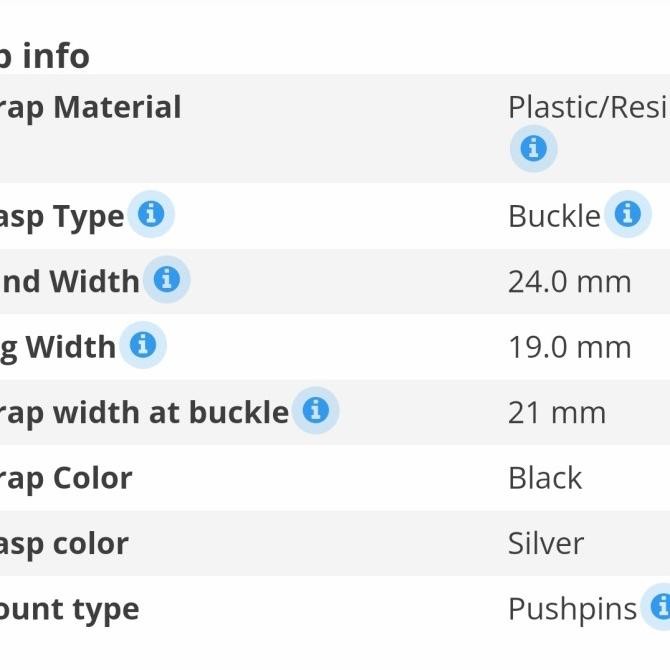Click the Lug Width info icon
Viewport: 670px width, 670px height.
pyautogui.click(x=143, y=346)
